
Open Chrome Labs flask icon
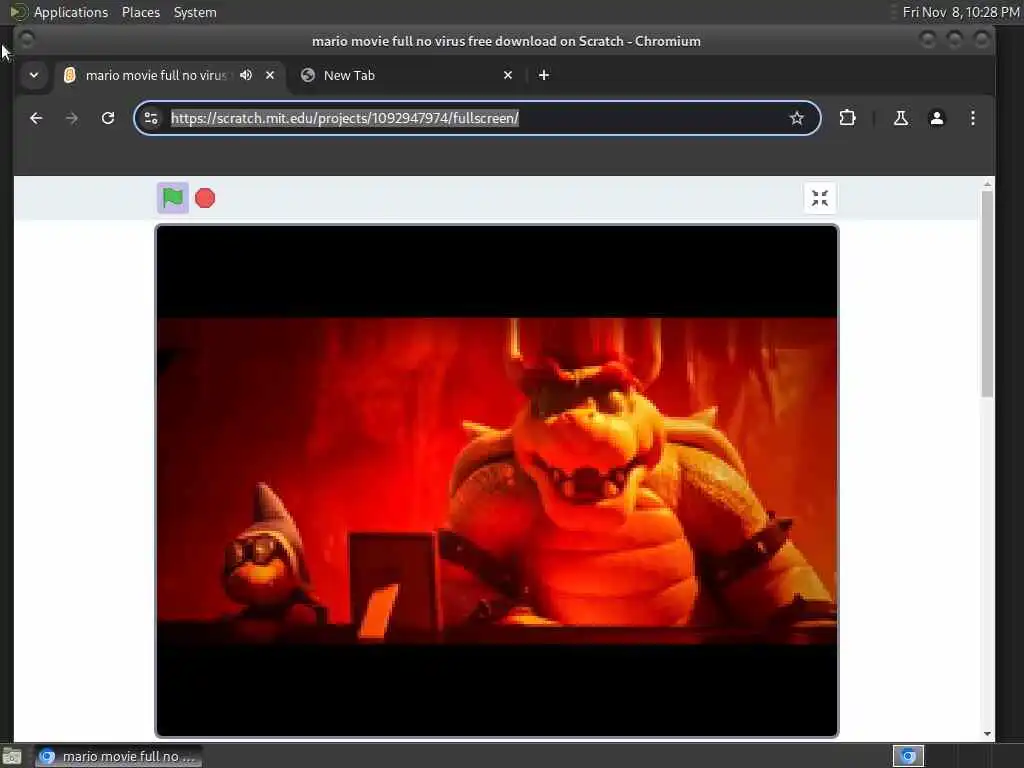pyautogui.click(x=901, y=118)
